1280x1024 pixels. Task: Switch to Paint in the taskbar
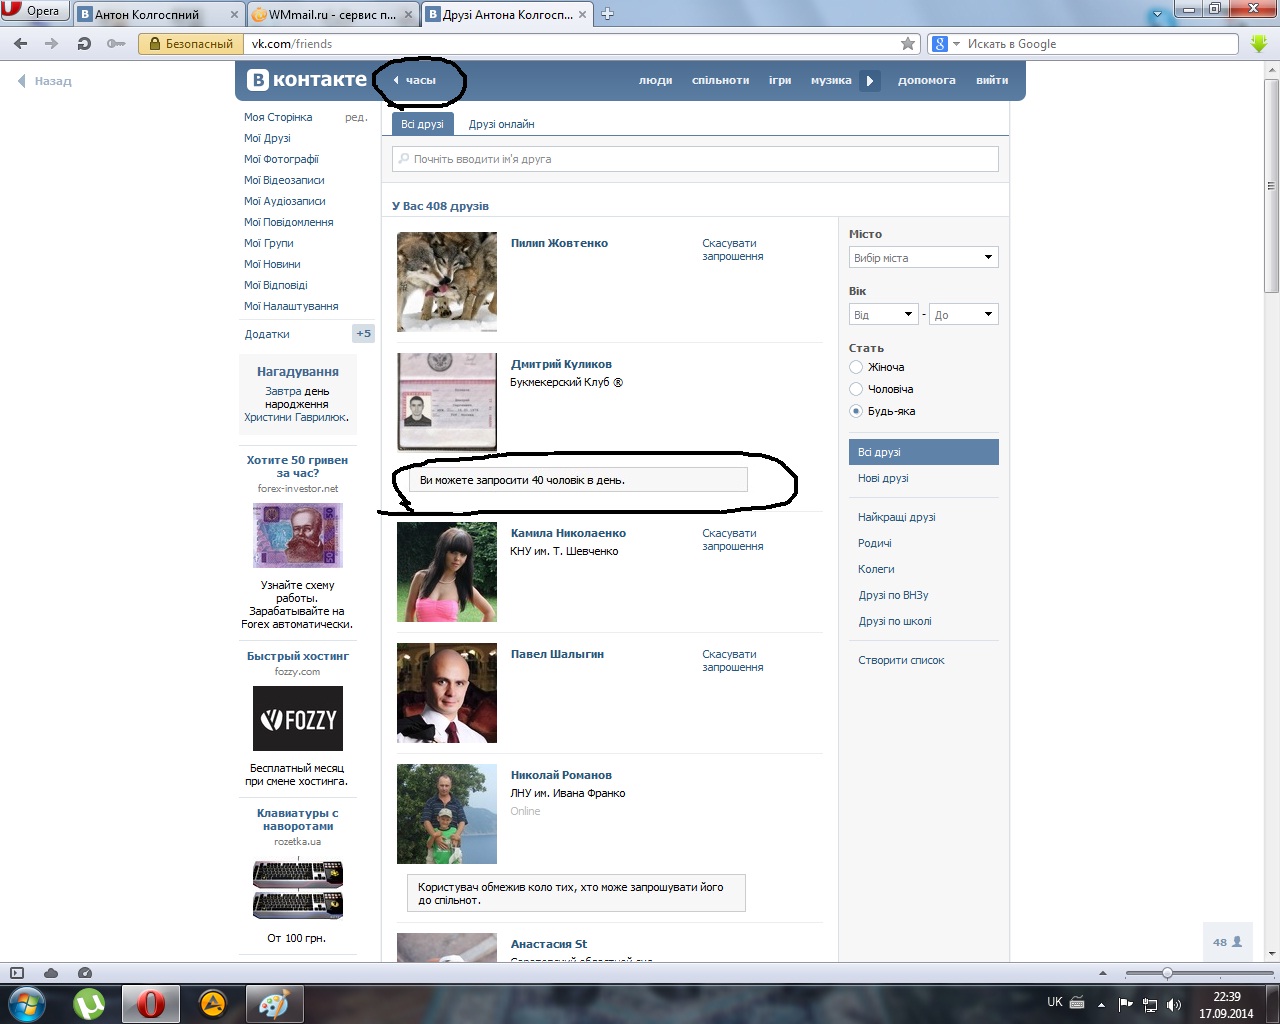(x=273, y=1003)
